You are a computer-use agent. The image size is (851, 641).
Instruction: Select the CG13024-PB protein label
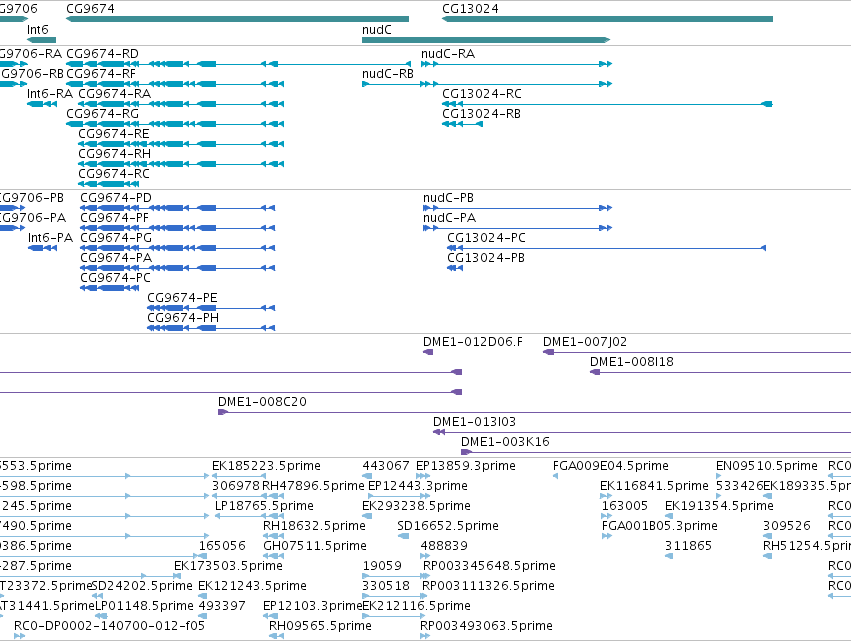(x=486, y=258)
